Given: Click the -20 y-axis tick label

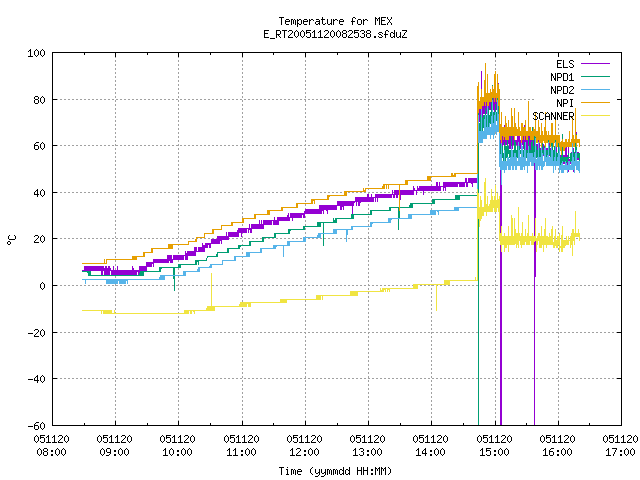Looking at the screenshot, I should pos(36,333).
